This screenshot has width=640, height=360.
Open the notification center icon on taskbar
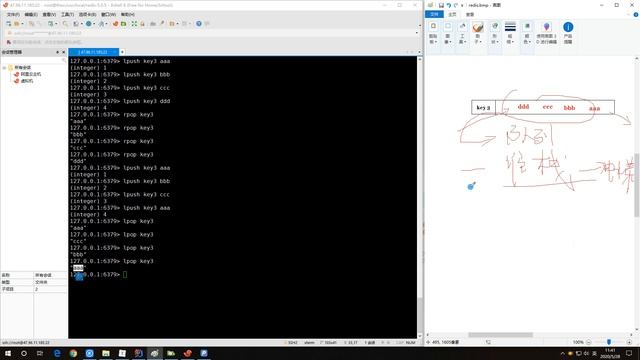[629, 353]
